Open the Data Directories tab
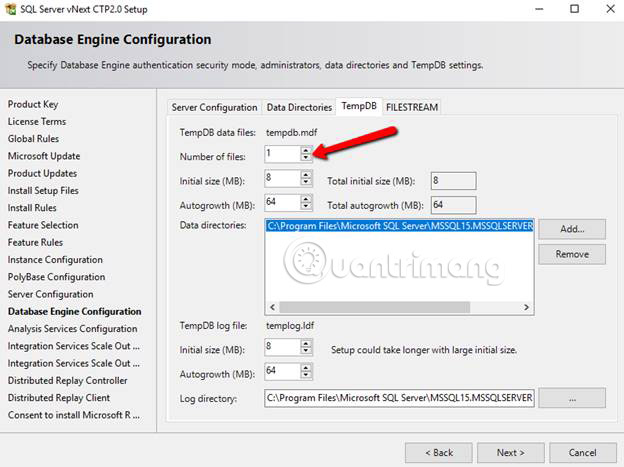Image resolution: width=624 pixels, height=467 pixels. (x=299, y=107)
